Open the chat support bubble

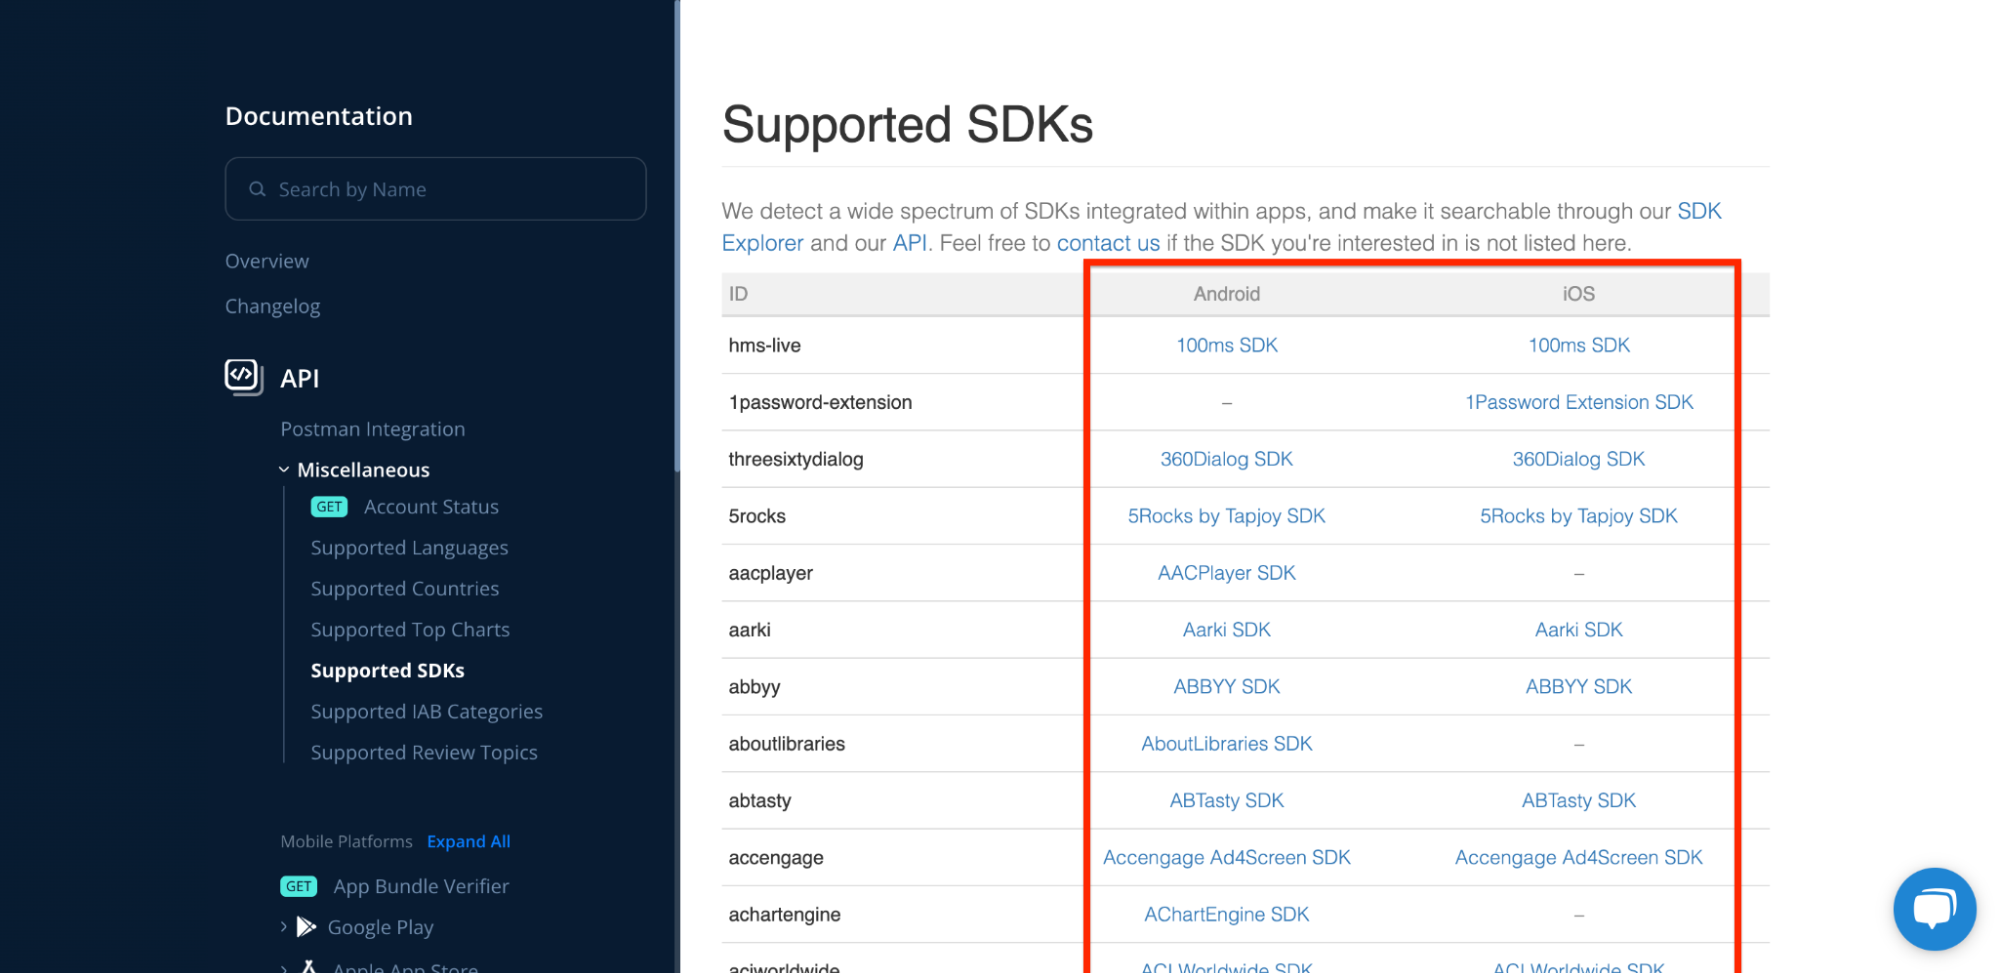[1934, 909]
